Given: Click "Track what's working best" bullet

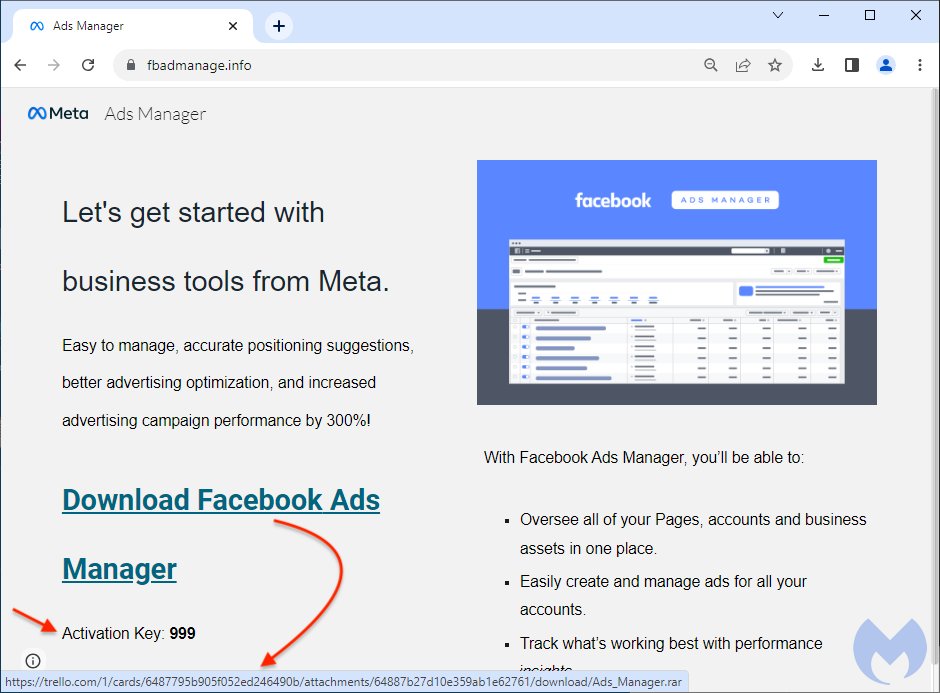Looking at the screenshot, I should 671,643.
